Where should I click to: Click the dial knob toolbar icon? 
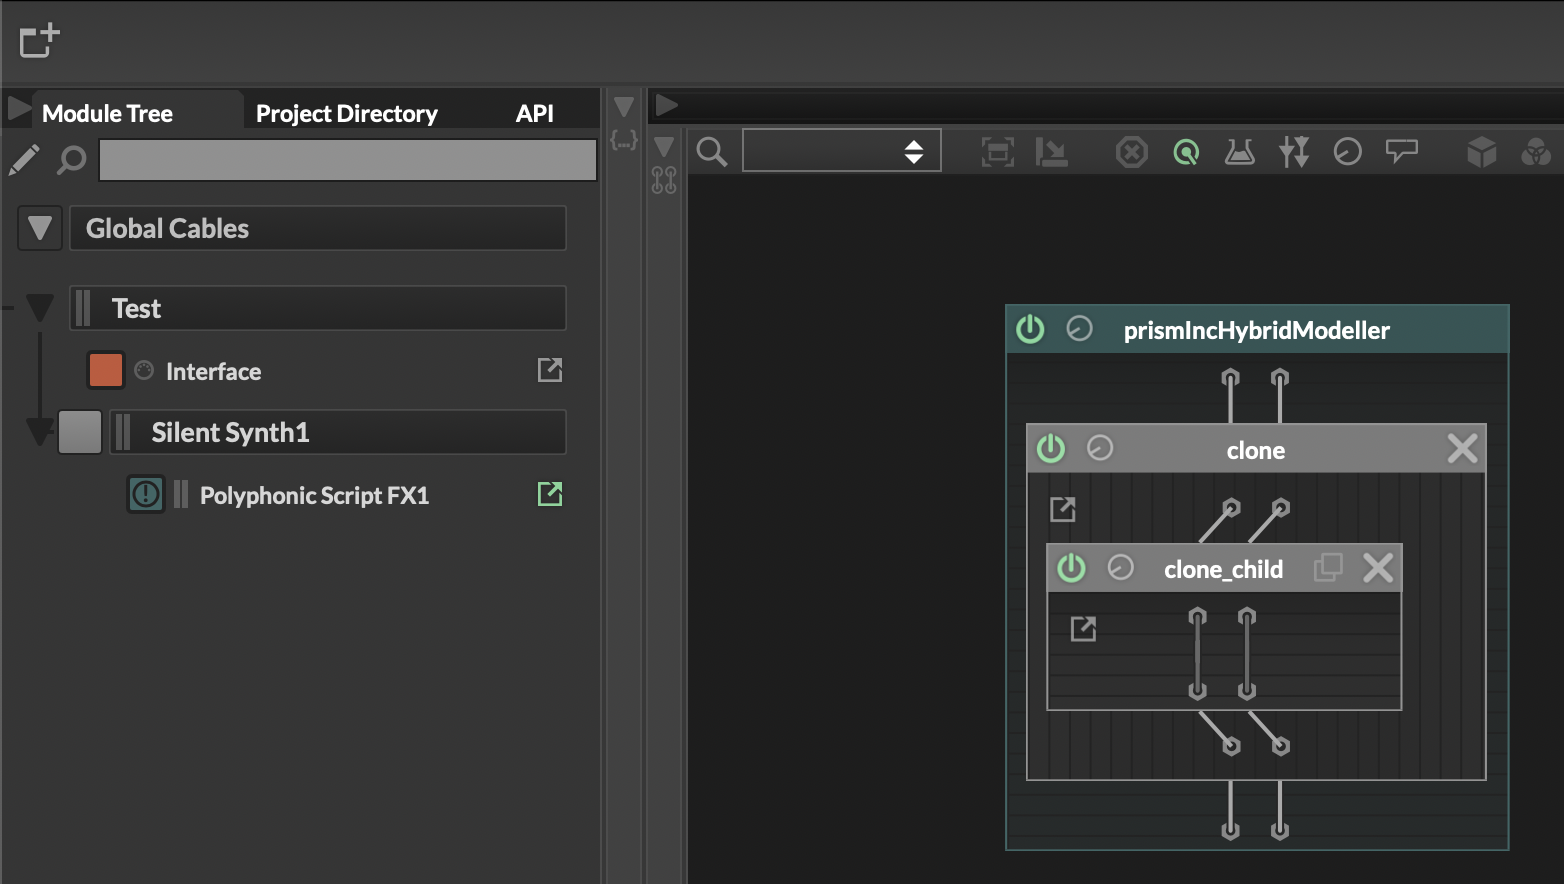coord(1348,152)
